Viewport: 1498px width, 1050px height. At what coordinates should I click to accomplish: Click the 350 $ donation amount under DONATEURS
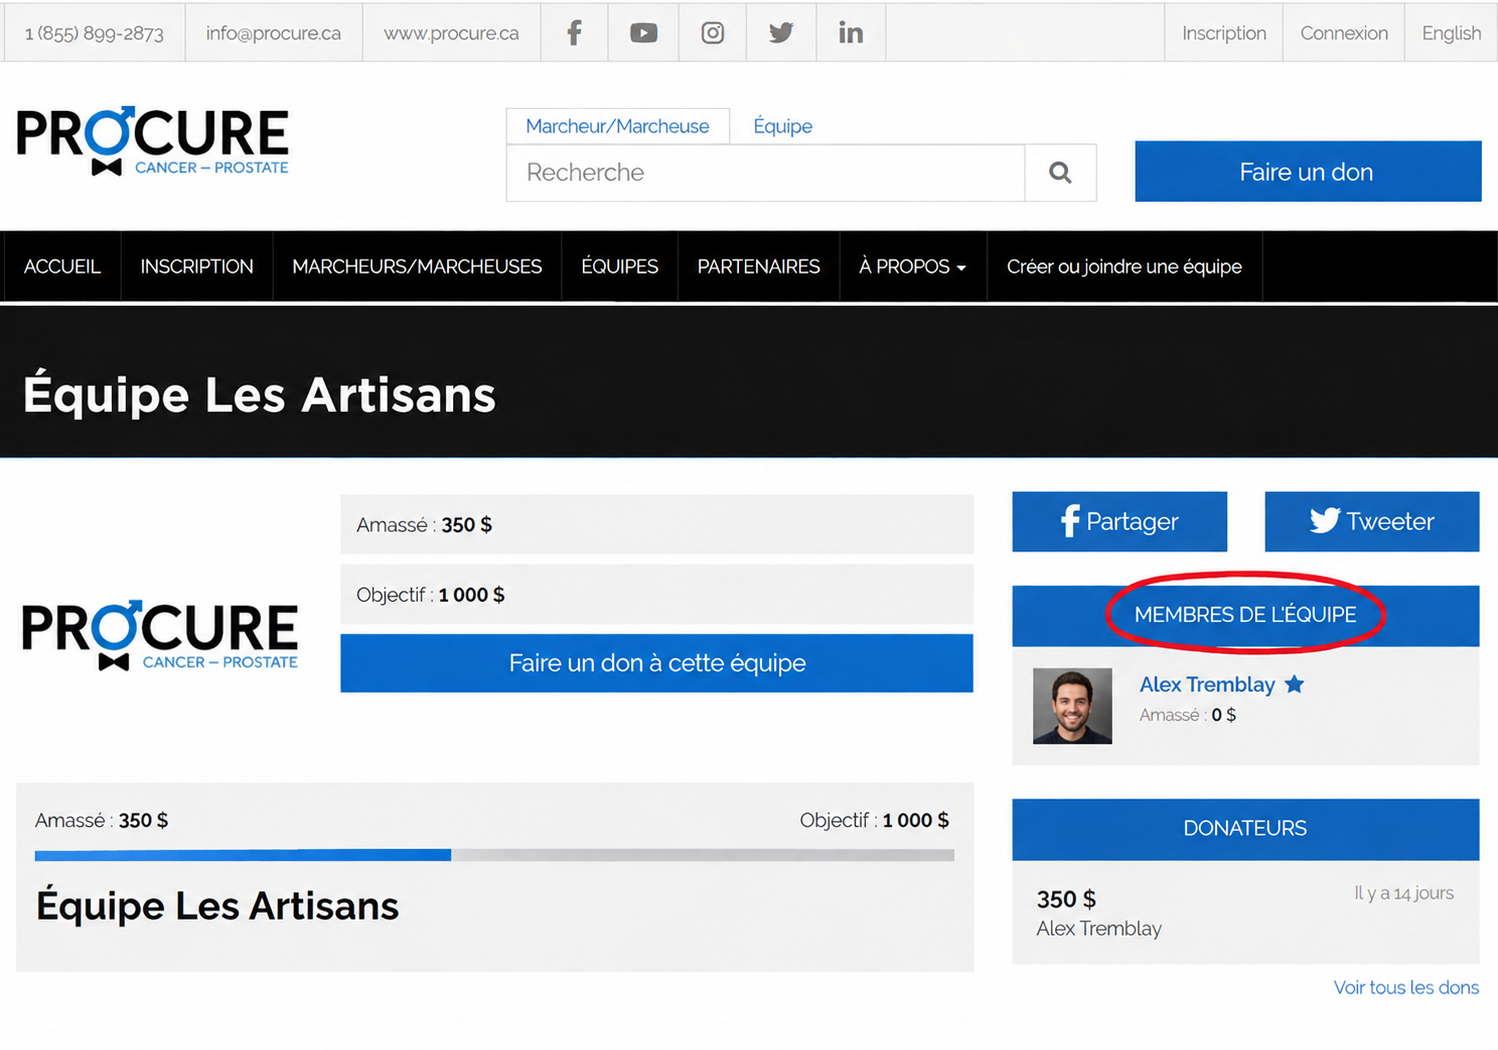1066,899
